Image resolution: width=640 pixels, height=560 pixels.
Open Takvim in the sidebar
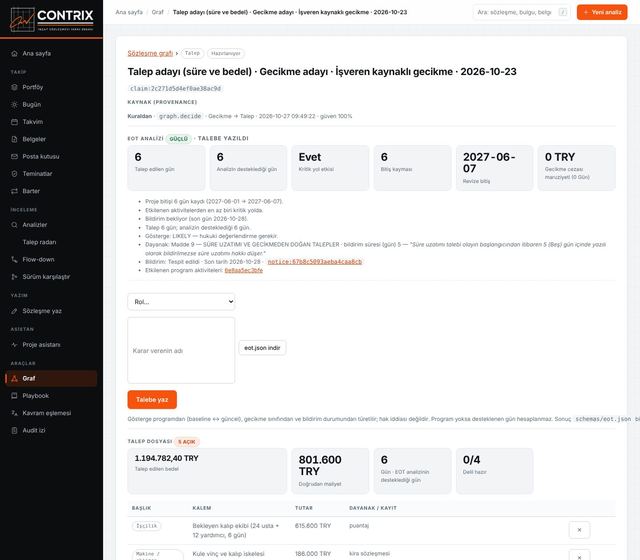point(51,122)
